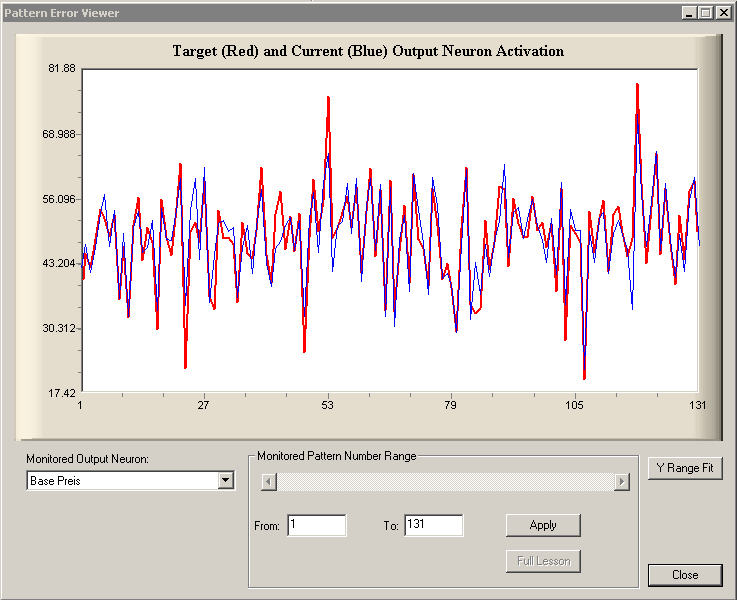Click the Full Lesson button
Screen dimensions: 737x600
(x=543, y=561)
